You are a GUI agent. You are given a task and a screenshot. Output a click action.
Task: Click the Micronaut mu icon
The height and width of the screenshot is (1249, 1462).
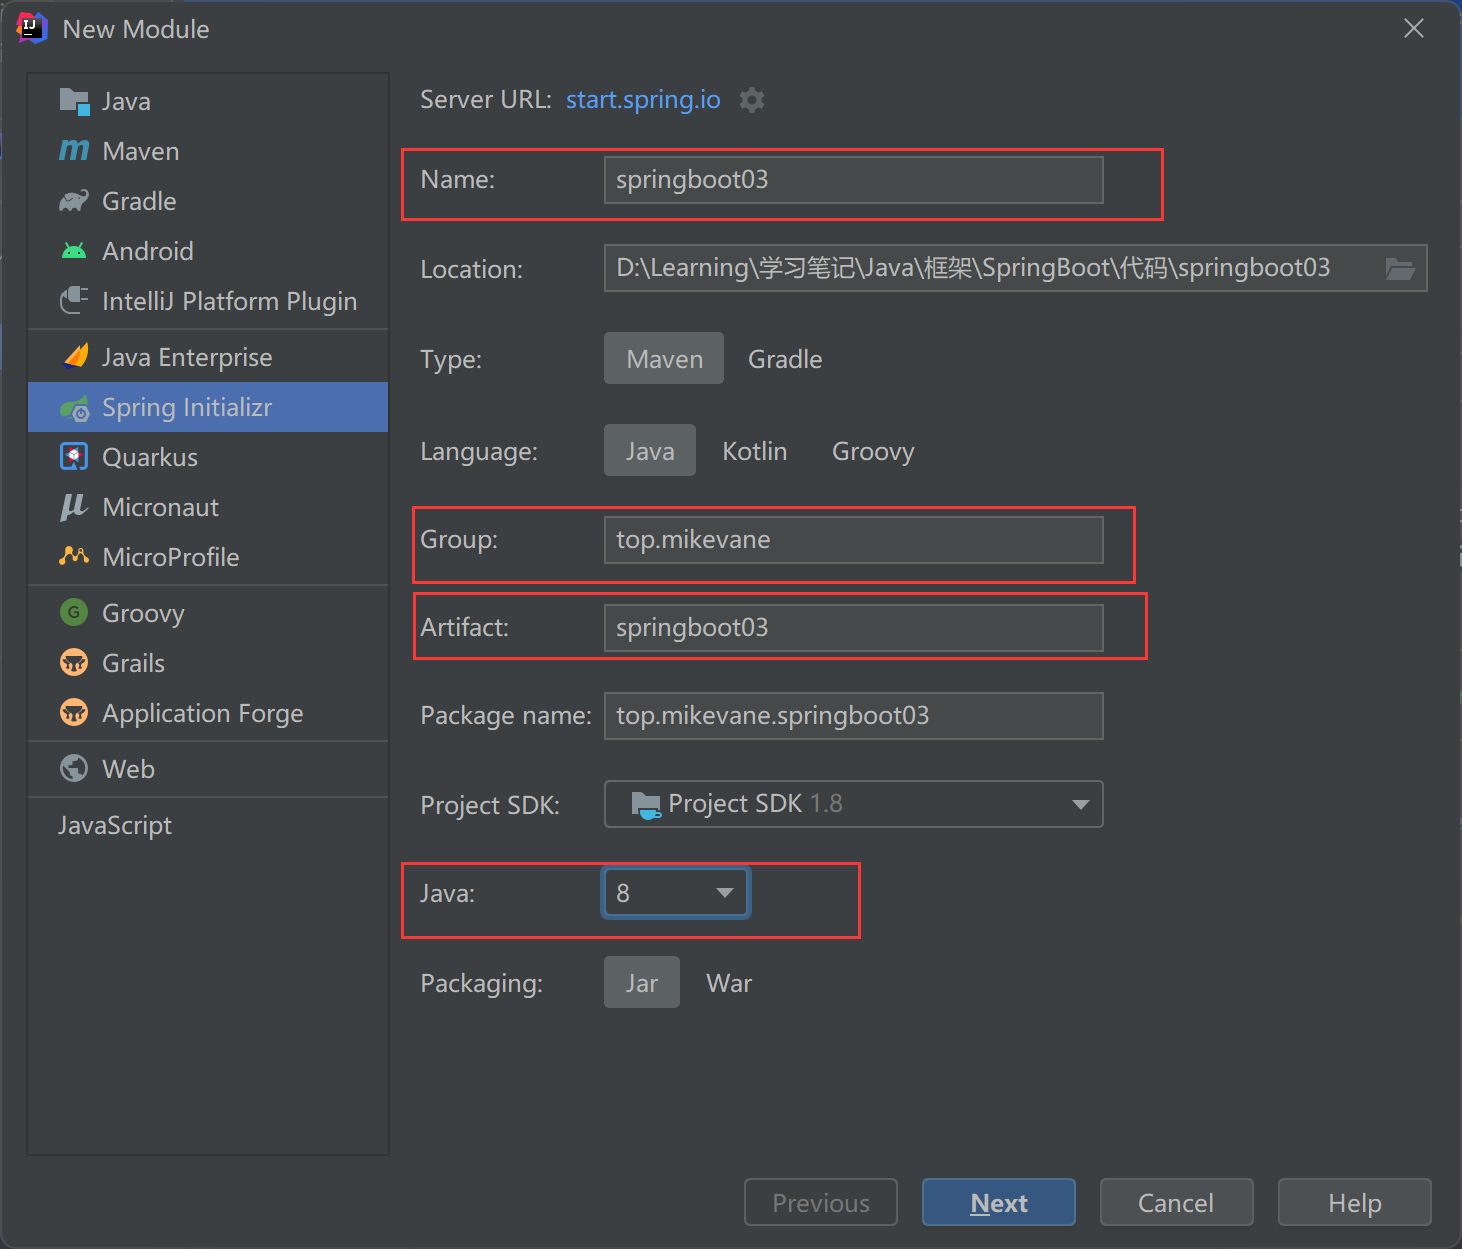[x=73, y=507]
